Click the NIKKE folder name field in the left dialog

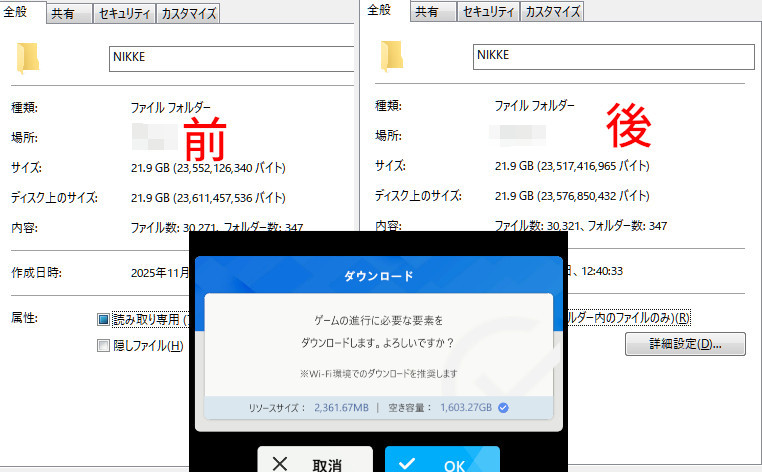230,59
